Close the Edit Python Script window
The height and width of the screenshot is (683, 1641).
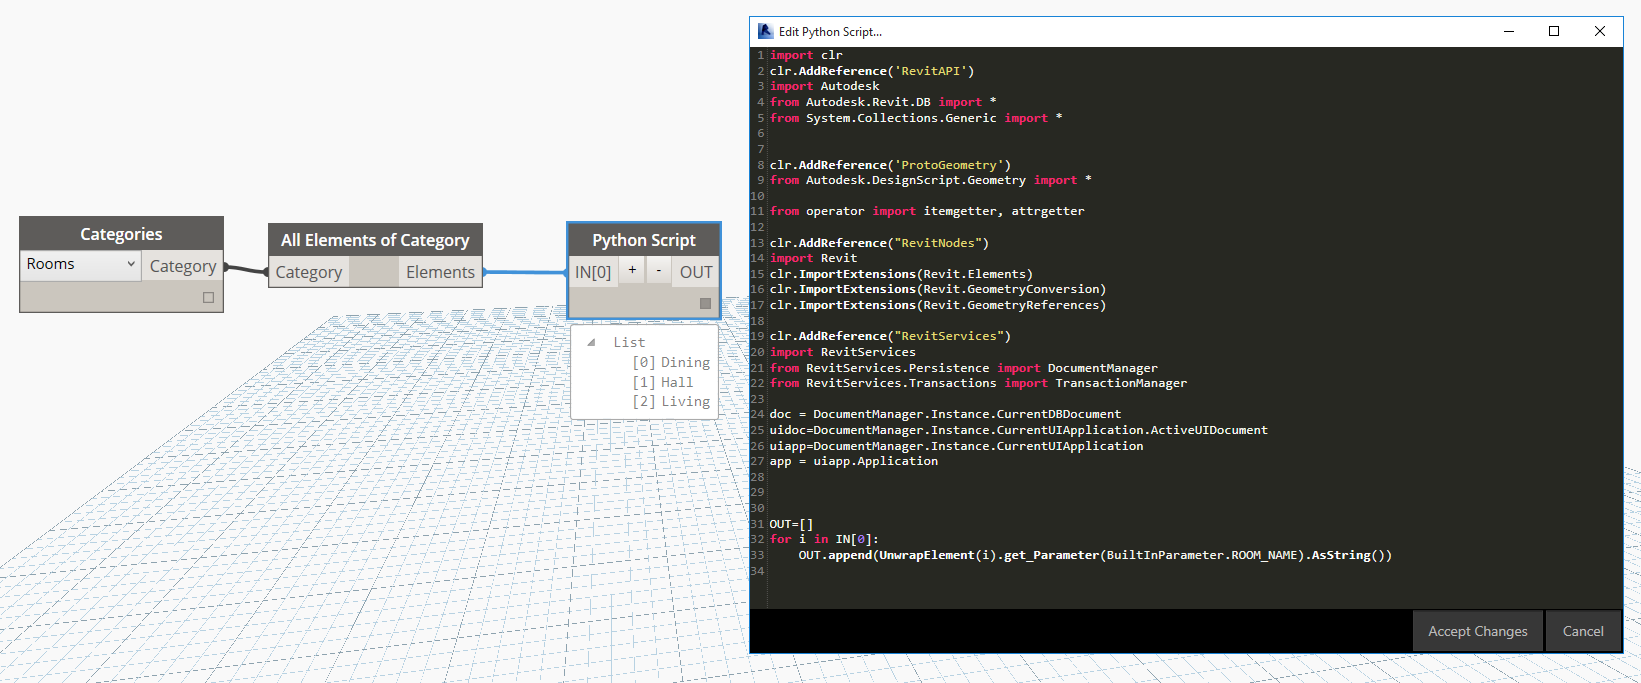(1600, 31)
